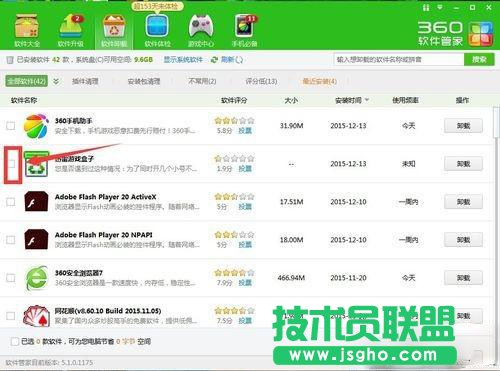The image size is (500, 371).
Task: Click the 软件评分 column header
Action: point(234,100)
